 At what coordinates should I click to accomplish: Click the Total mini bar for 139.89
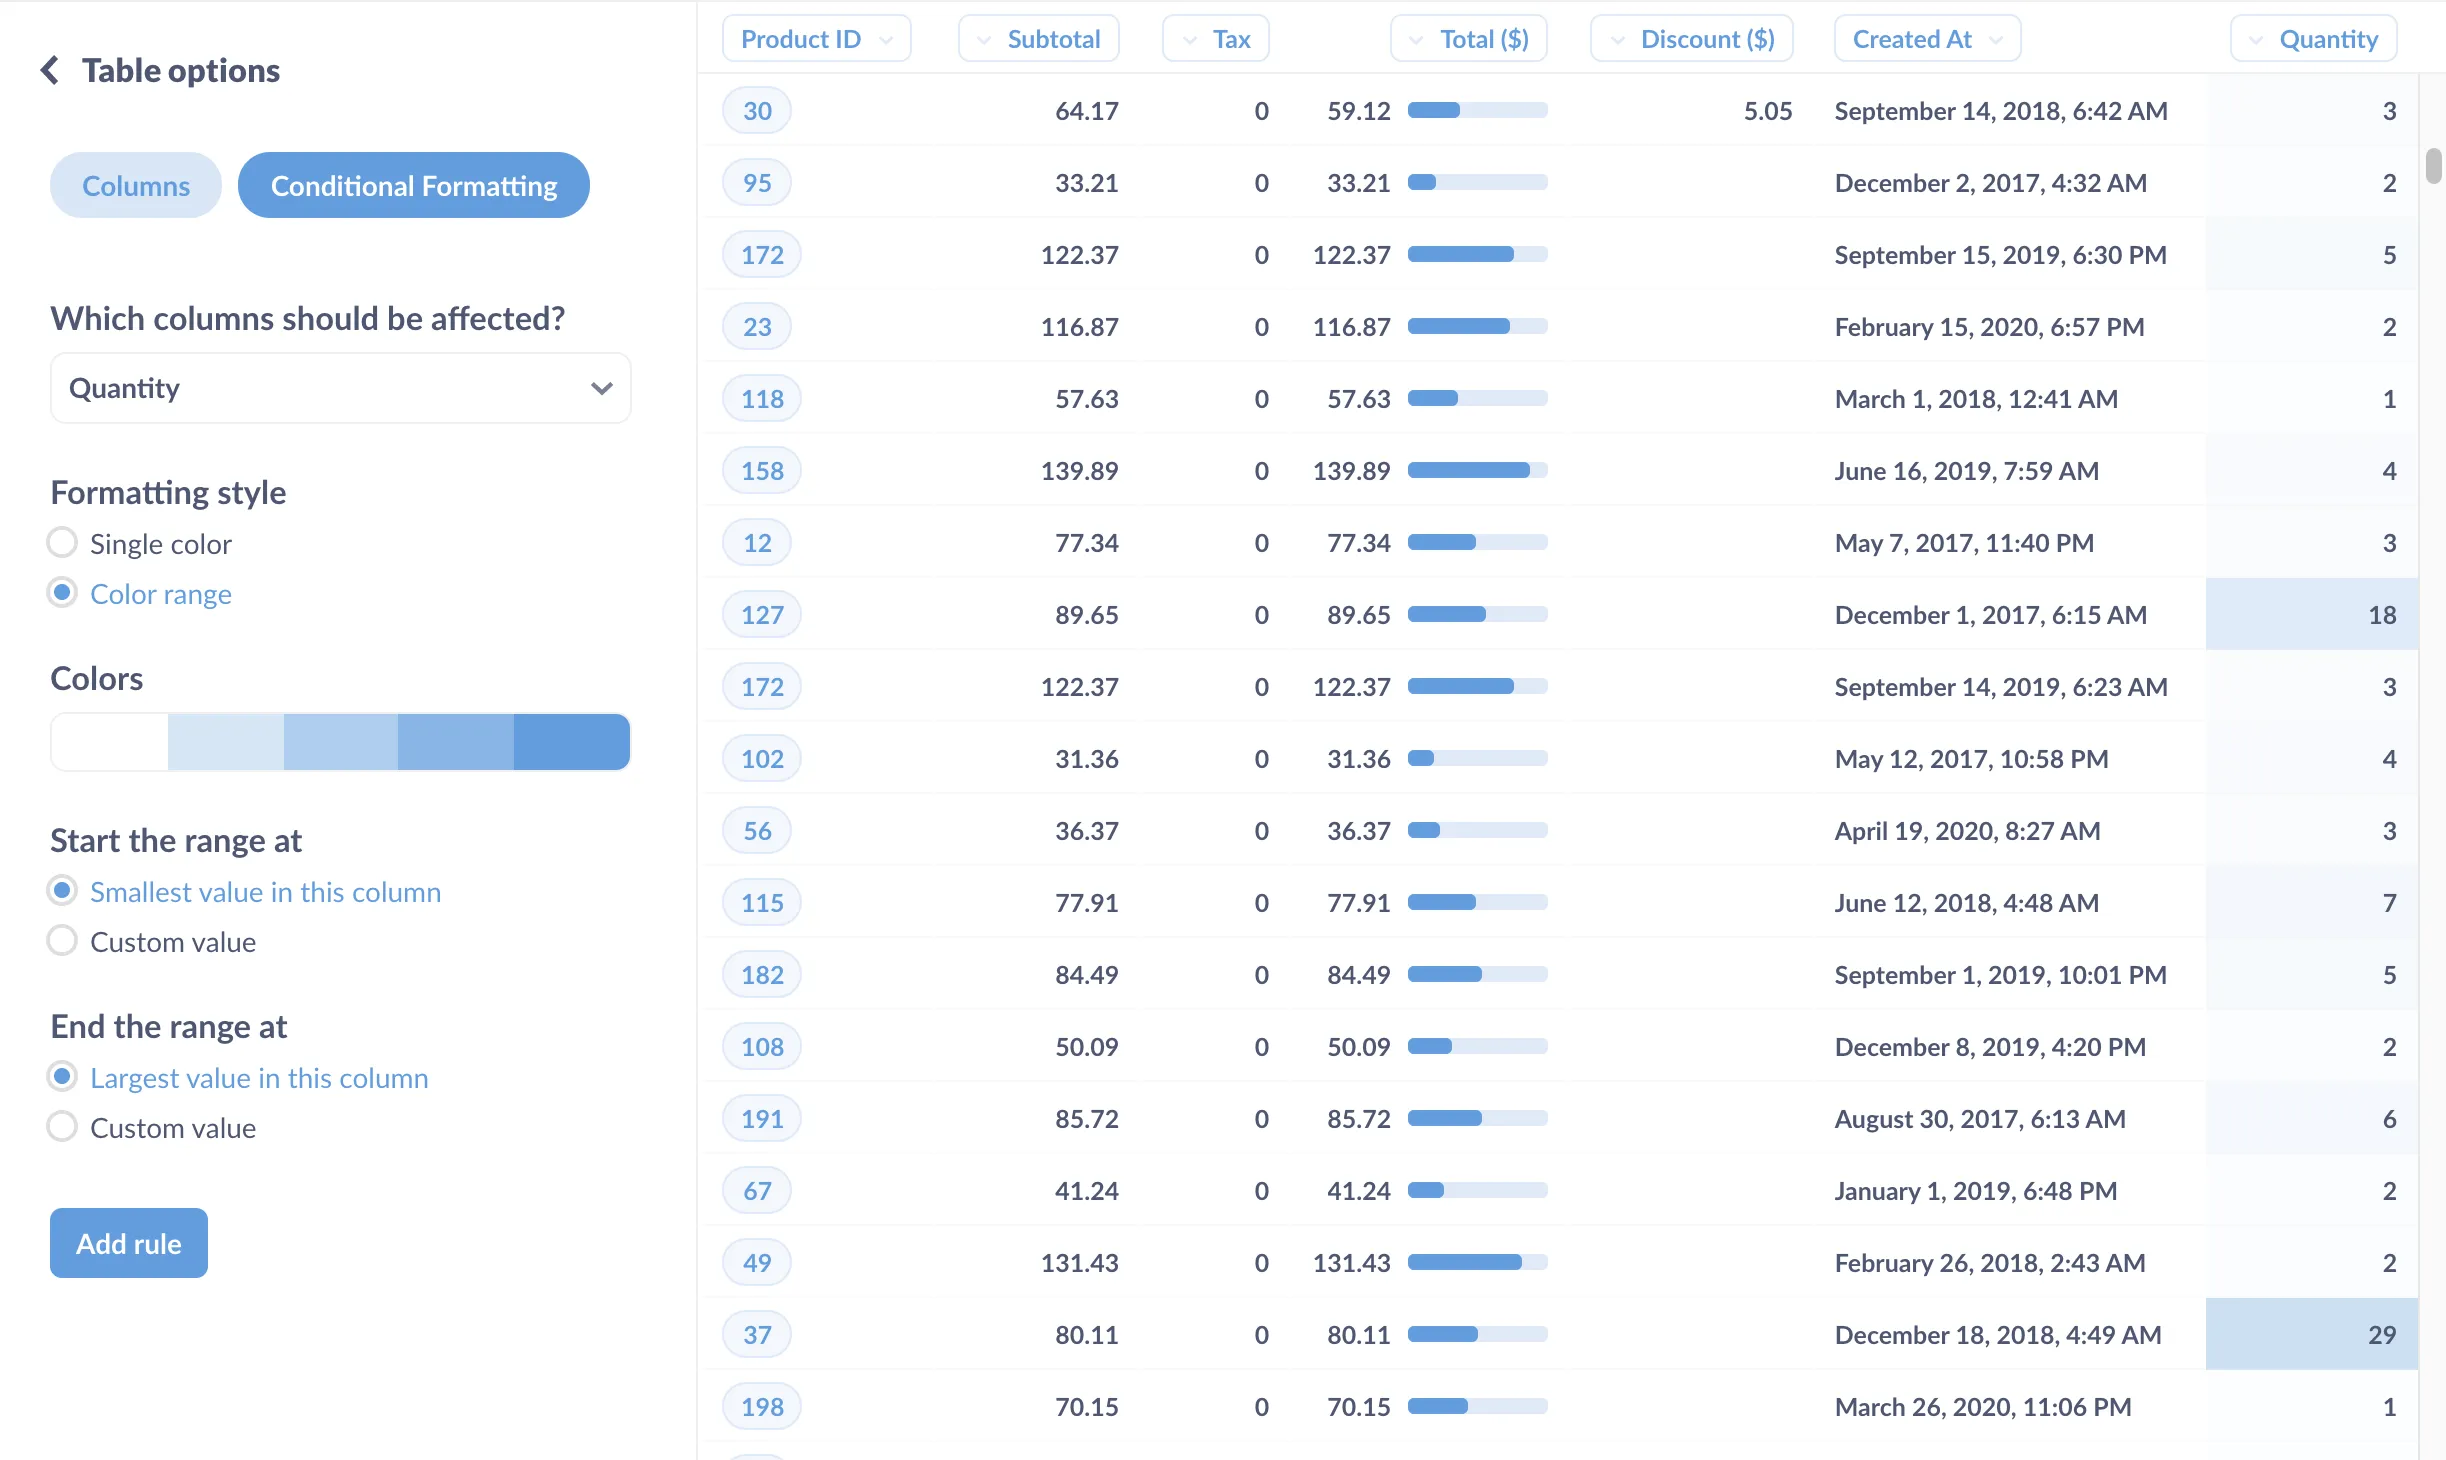click(x=1478, y=470)
